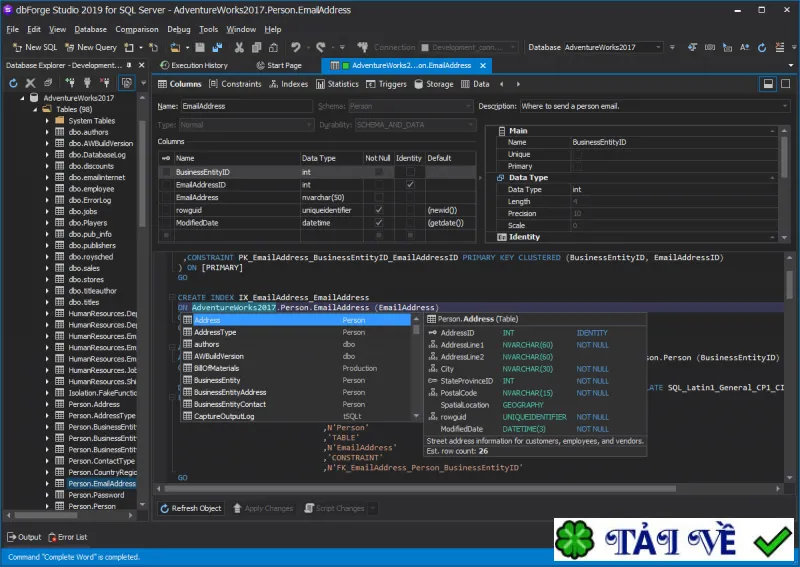
Task: Click the Cut scissors toolbar icon
Action: [239, 47]
